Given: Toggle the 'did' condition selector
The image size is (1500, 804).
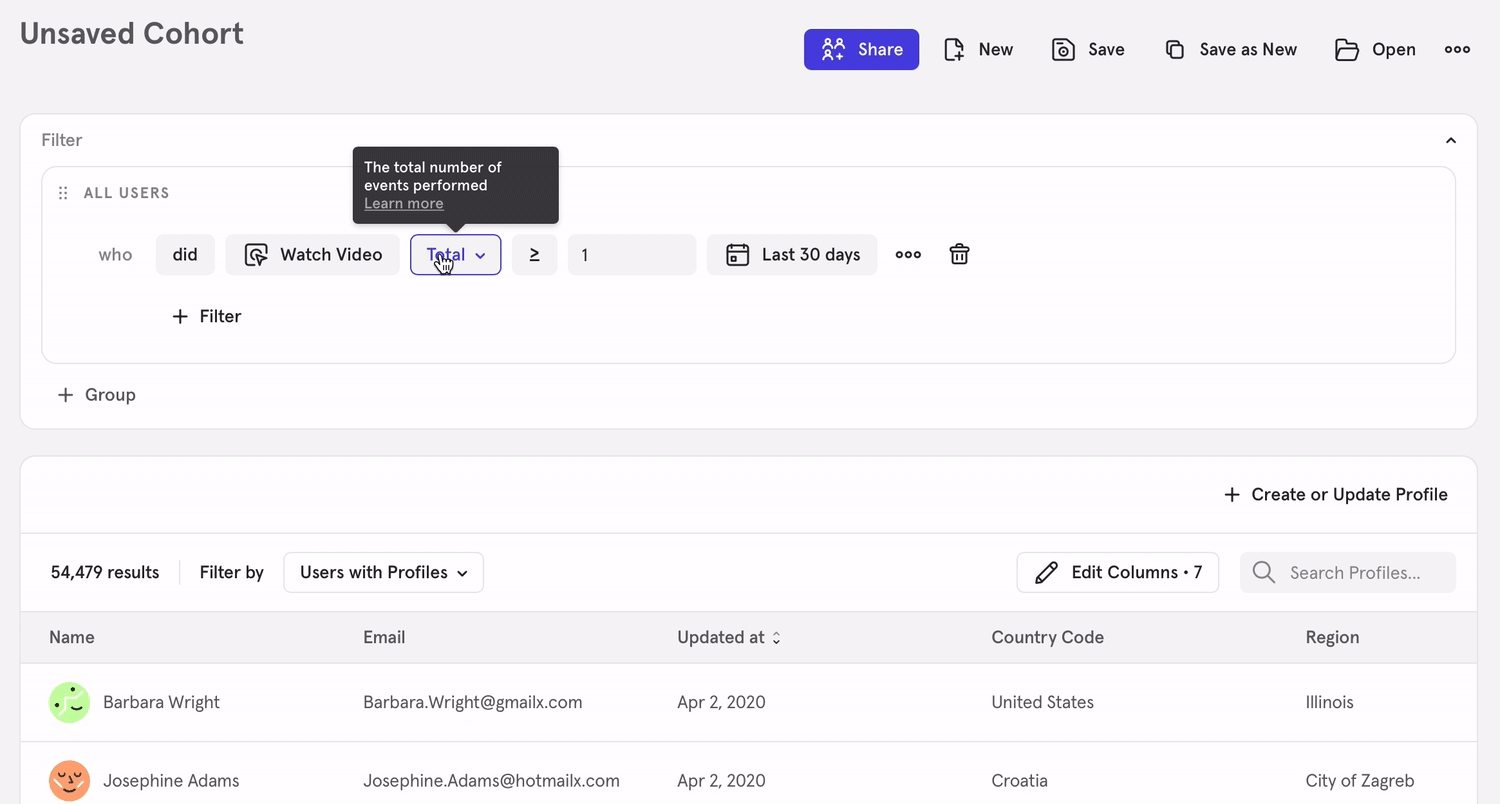Looking at the screenshot, I should [x=185, y=255].
